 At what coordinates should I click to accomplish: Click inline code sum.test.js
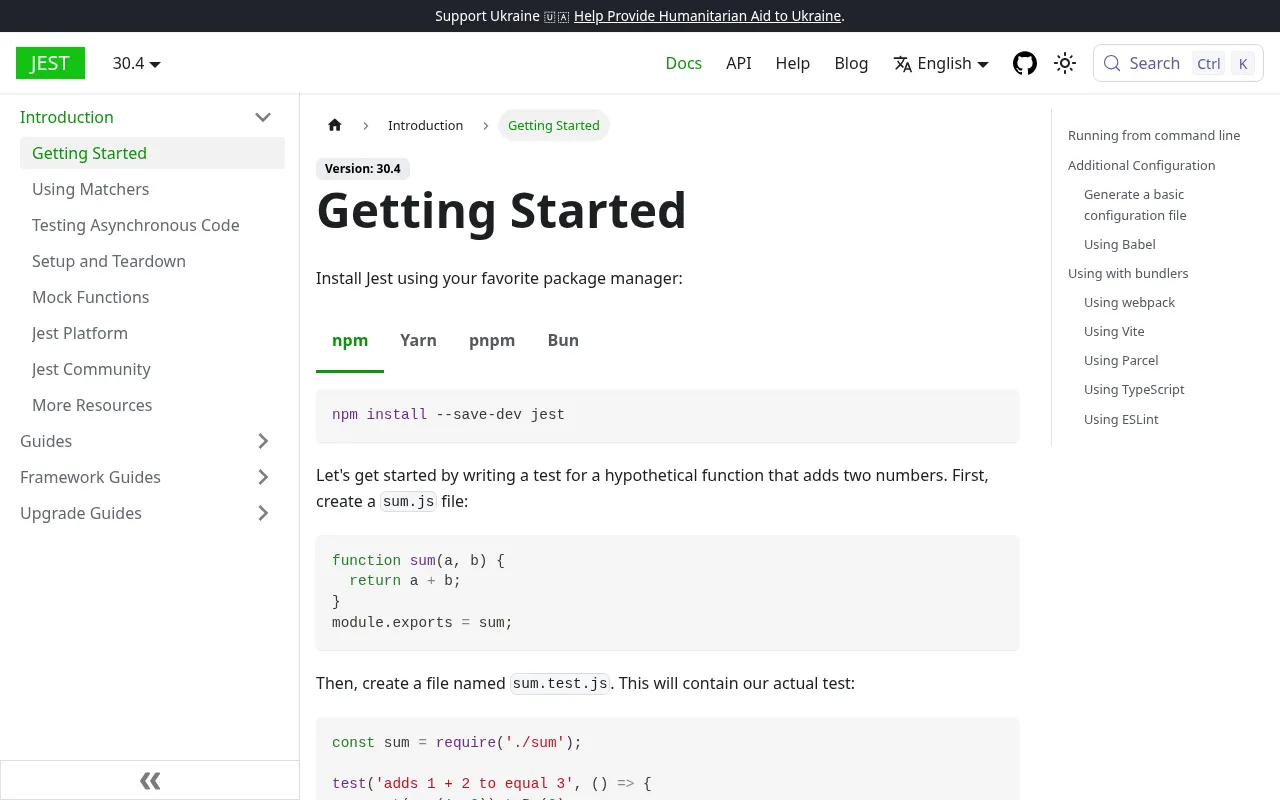tap(560, 684)
